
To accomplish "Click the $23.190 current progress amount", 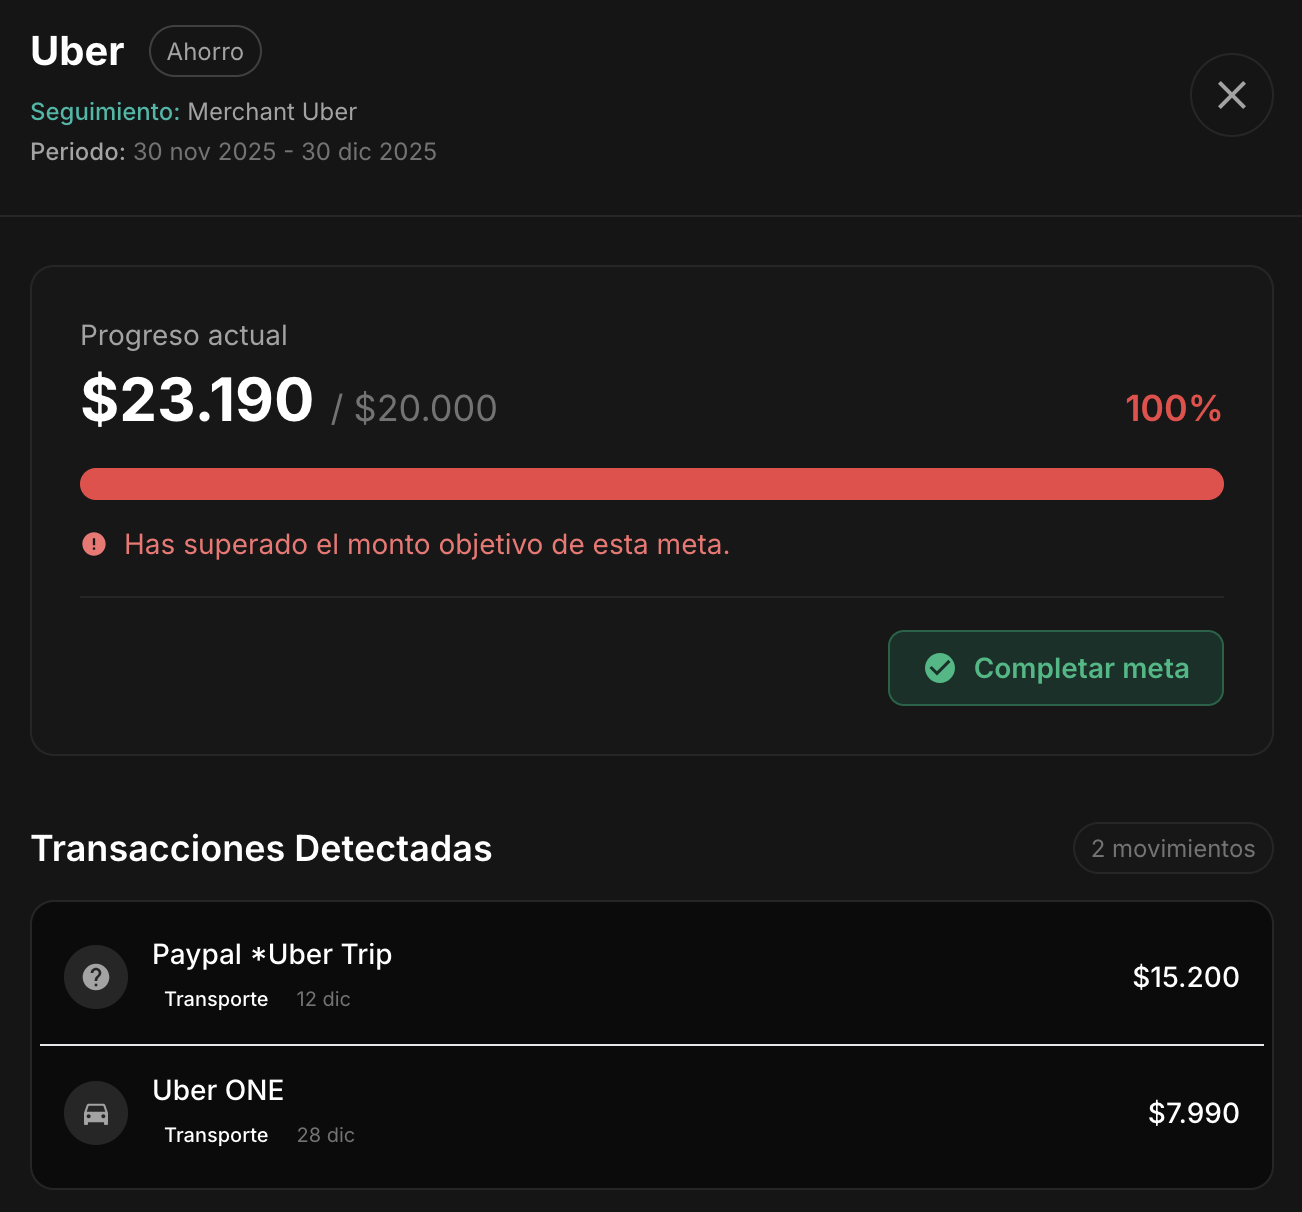I will point(197,400).
